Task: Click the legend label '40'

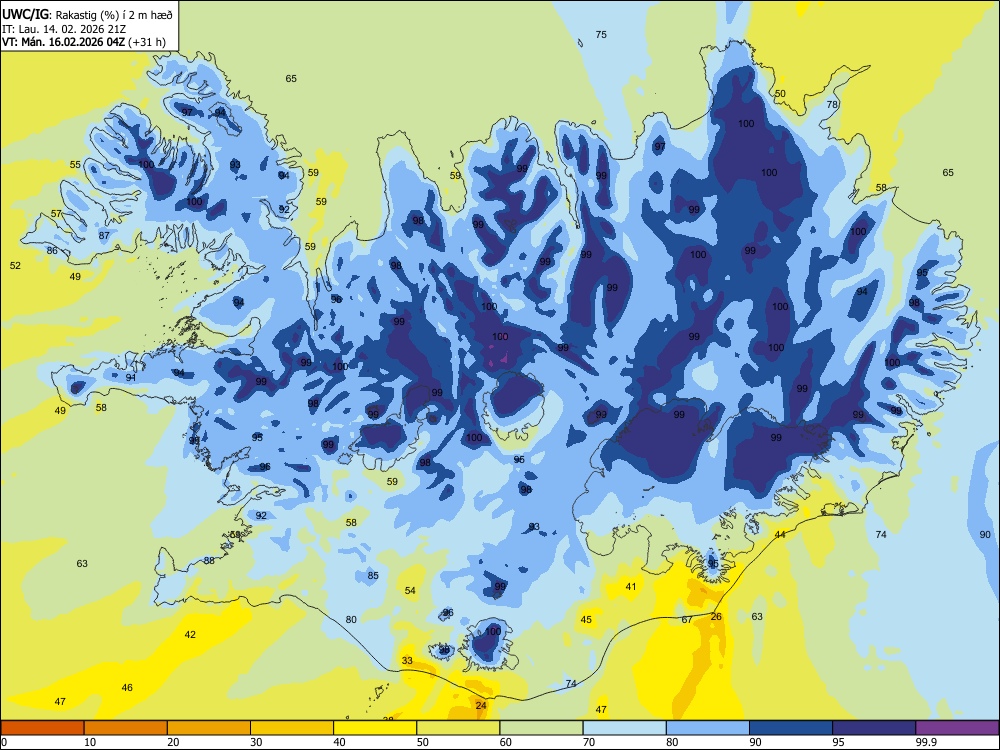Action: [339, 742]
